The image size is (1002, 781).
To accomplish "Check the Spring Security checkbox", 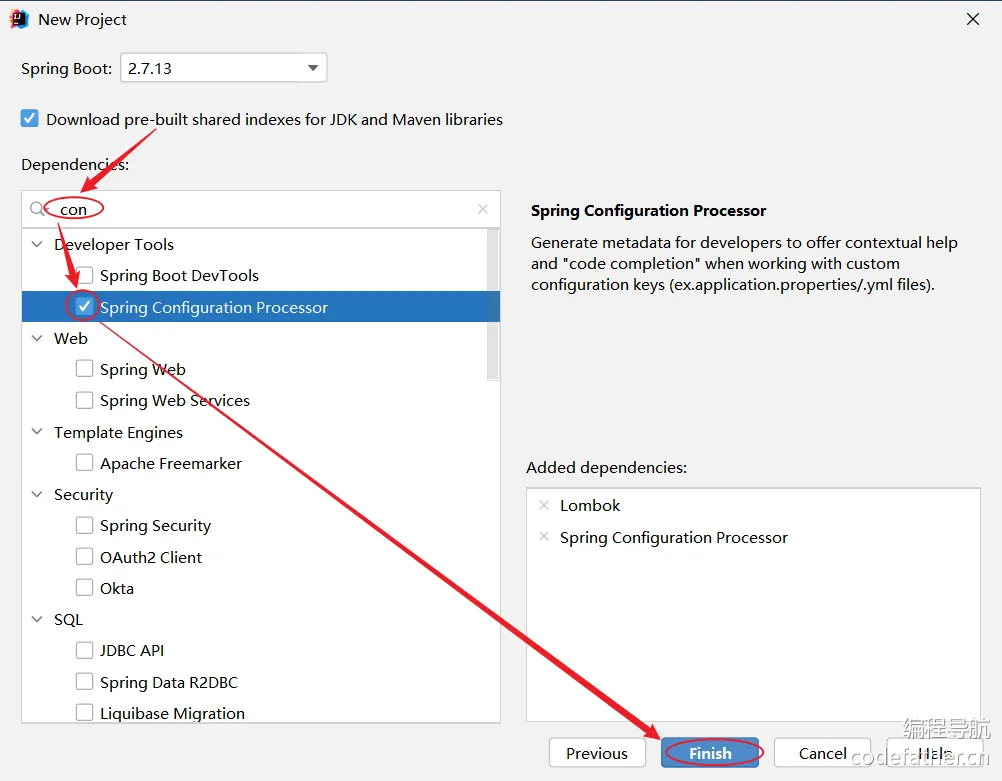I will (84, 525).
